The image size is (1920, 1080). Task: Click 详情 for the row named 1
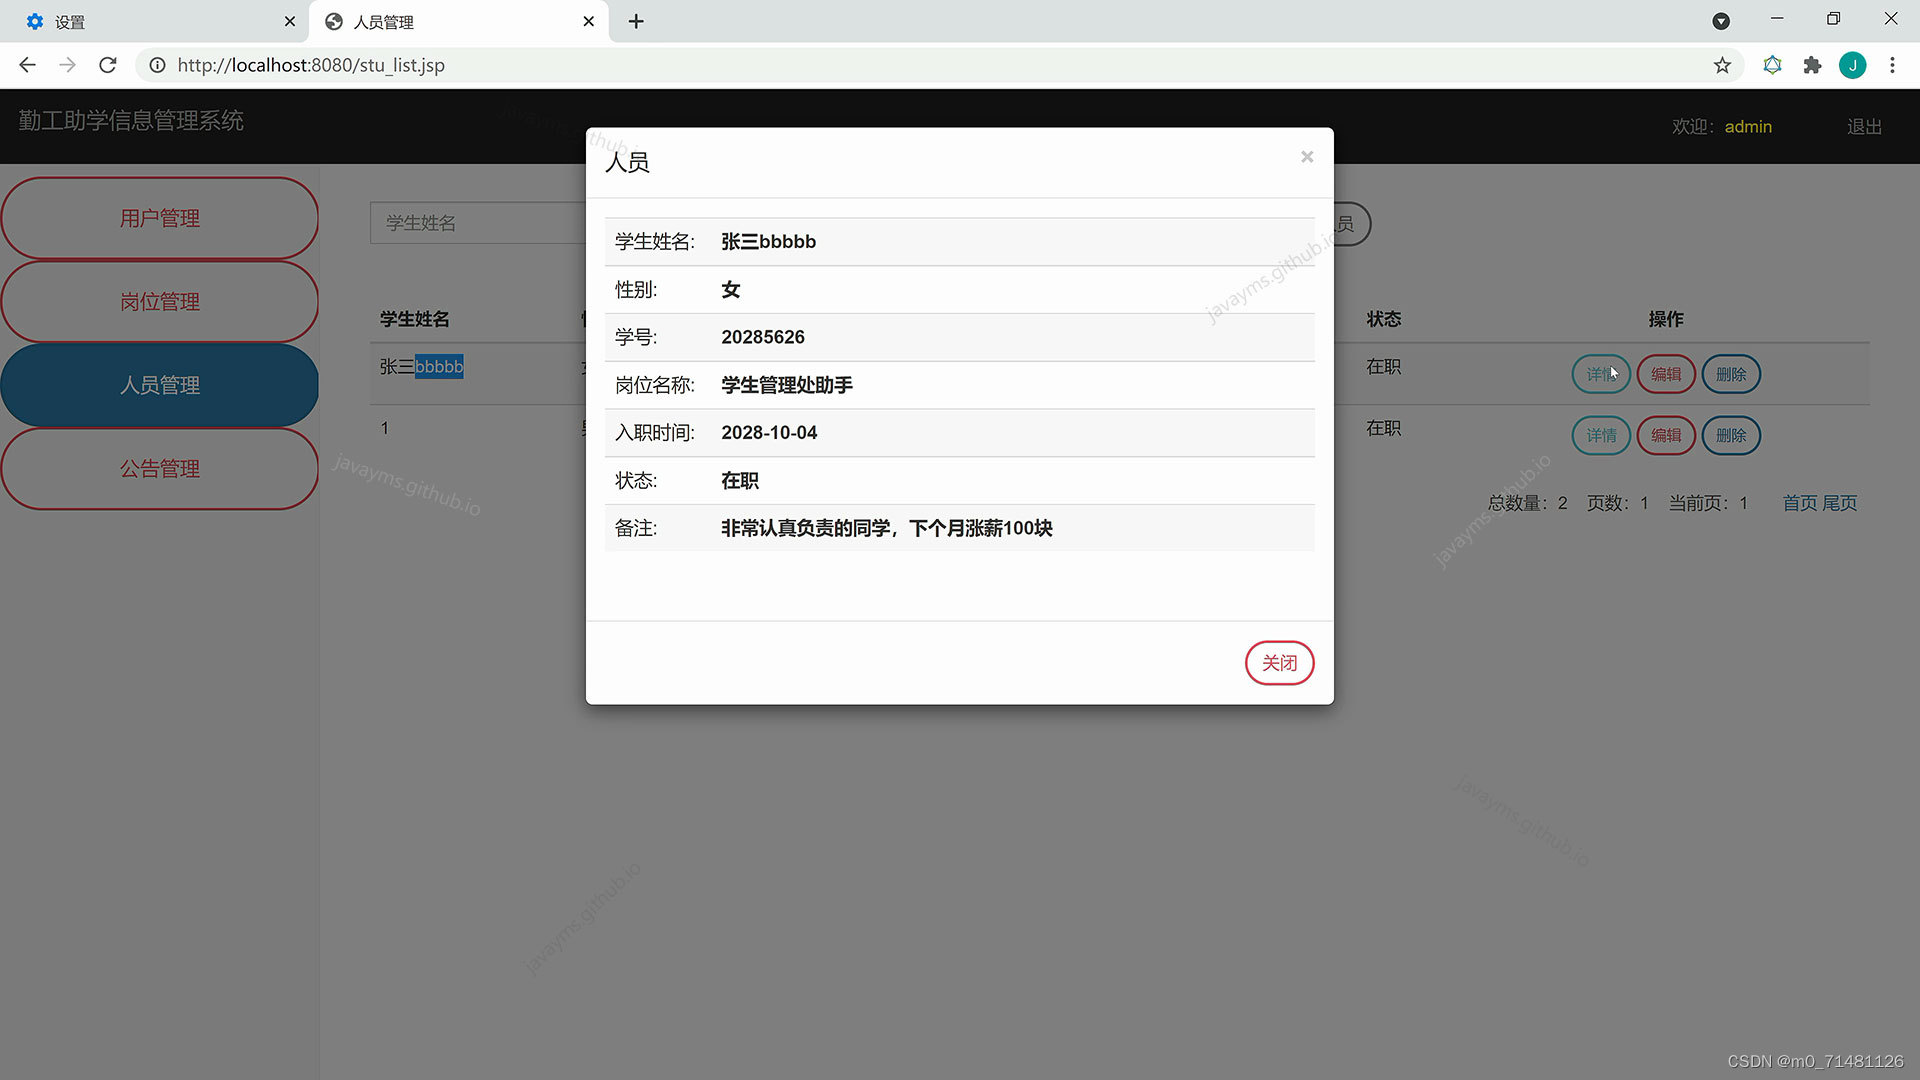pos(1601,435)
